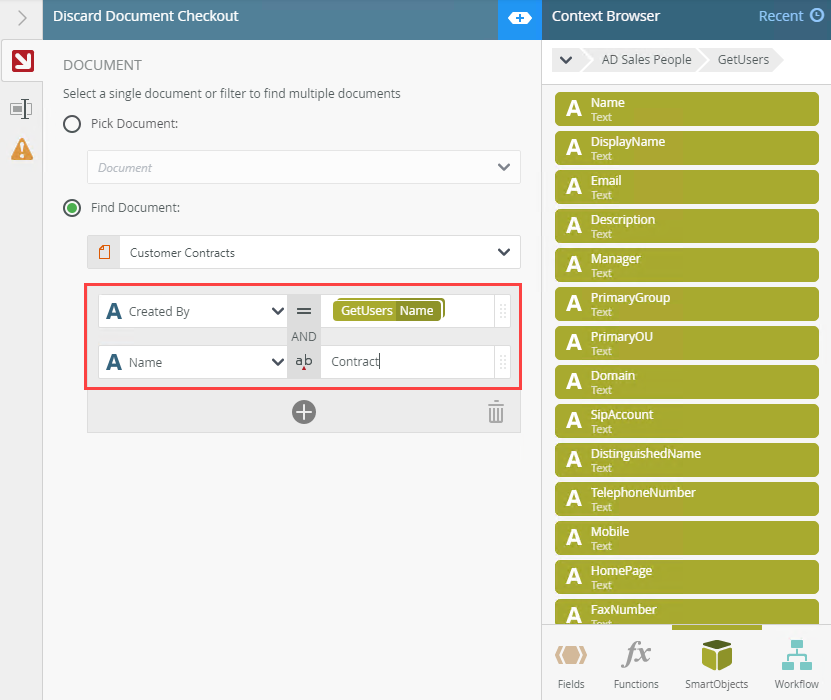Select the Pick Document radio button

(x=72, y=124)
